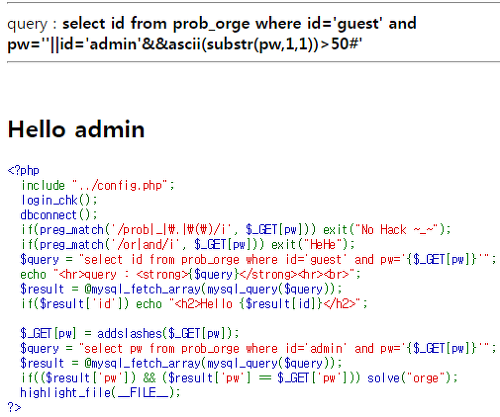Click the $query line selecting id where id='guest'
This screenshot has width=500, height=417.
pos(258,259)
